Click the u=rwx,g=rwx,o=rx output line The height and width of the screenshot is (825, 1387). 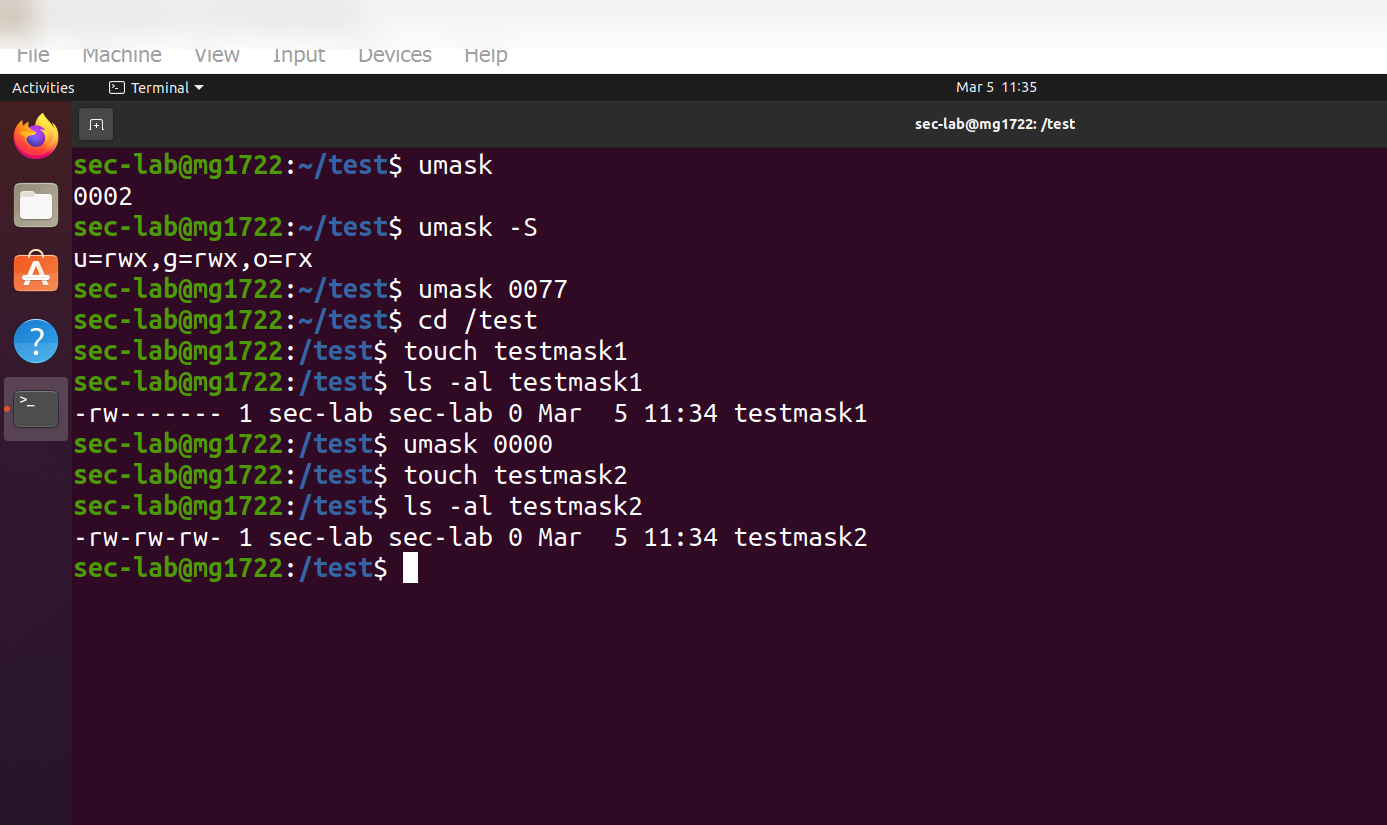(193, 259)
